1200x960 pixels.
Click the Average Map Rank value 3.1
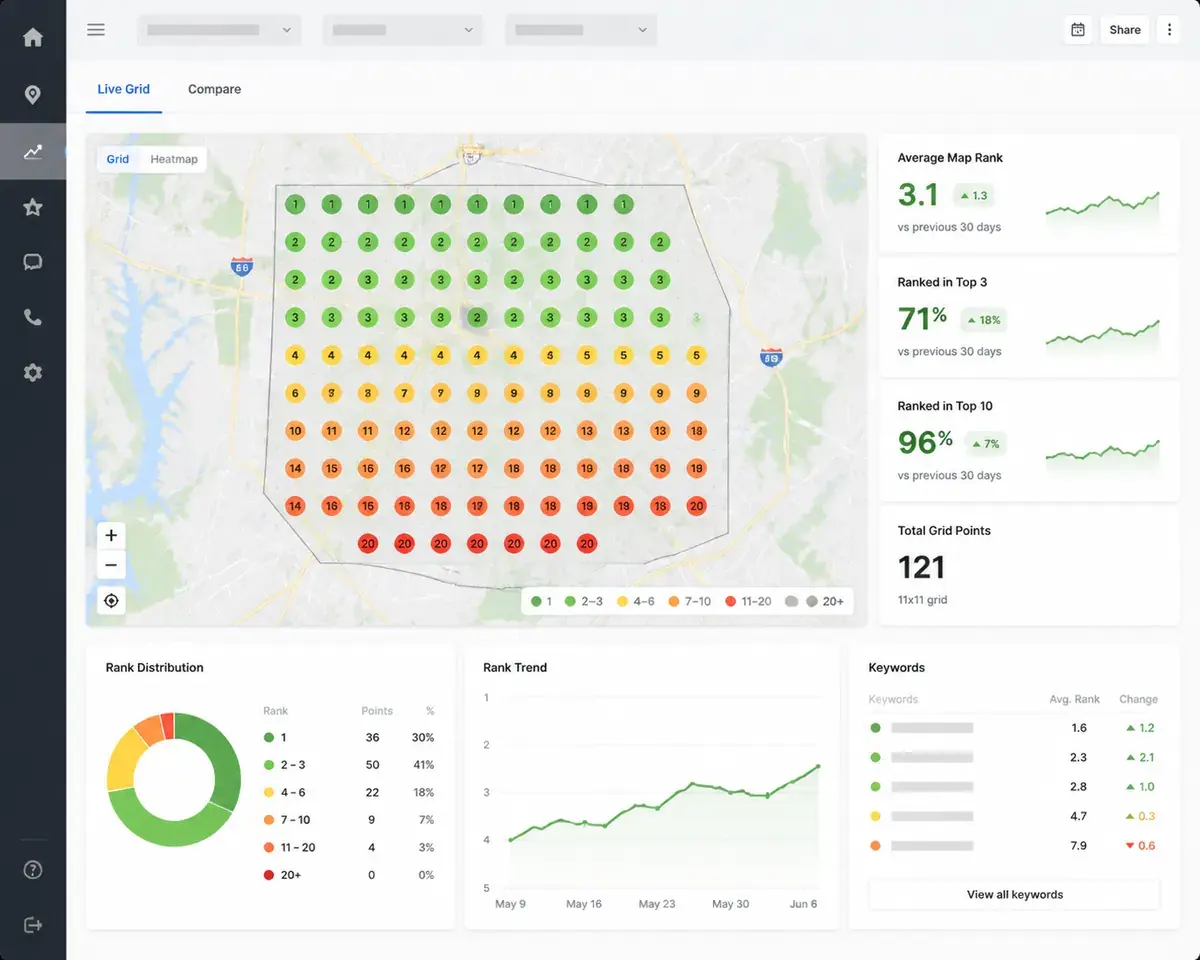pyautogui.click(x=918, y=195)
